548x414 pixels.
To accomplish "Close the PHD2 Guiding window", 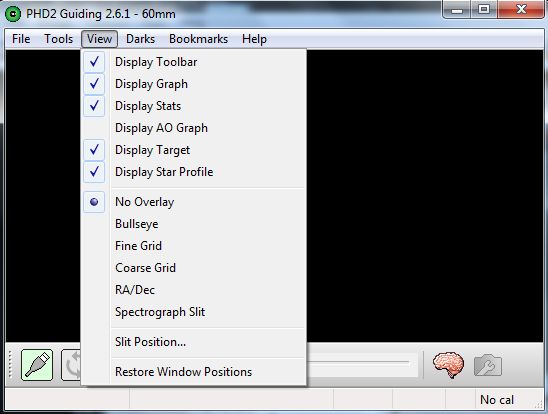I will pos(520,9).
